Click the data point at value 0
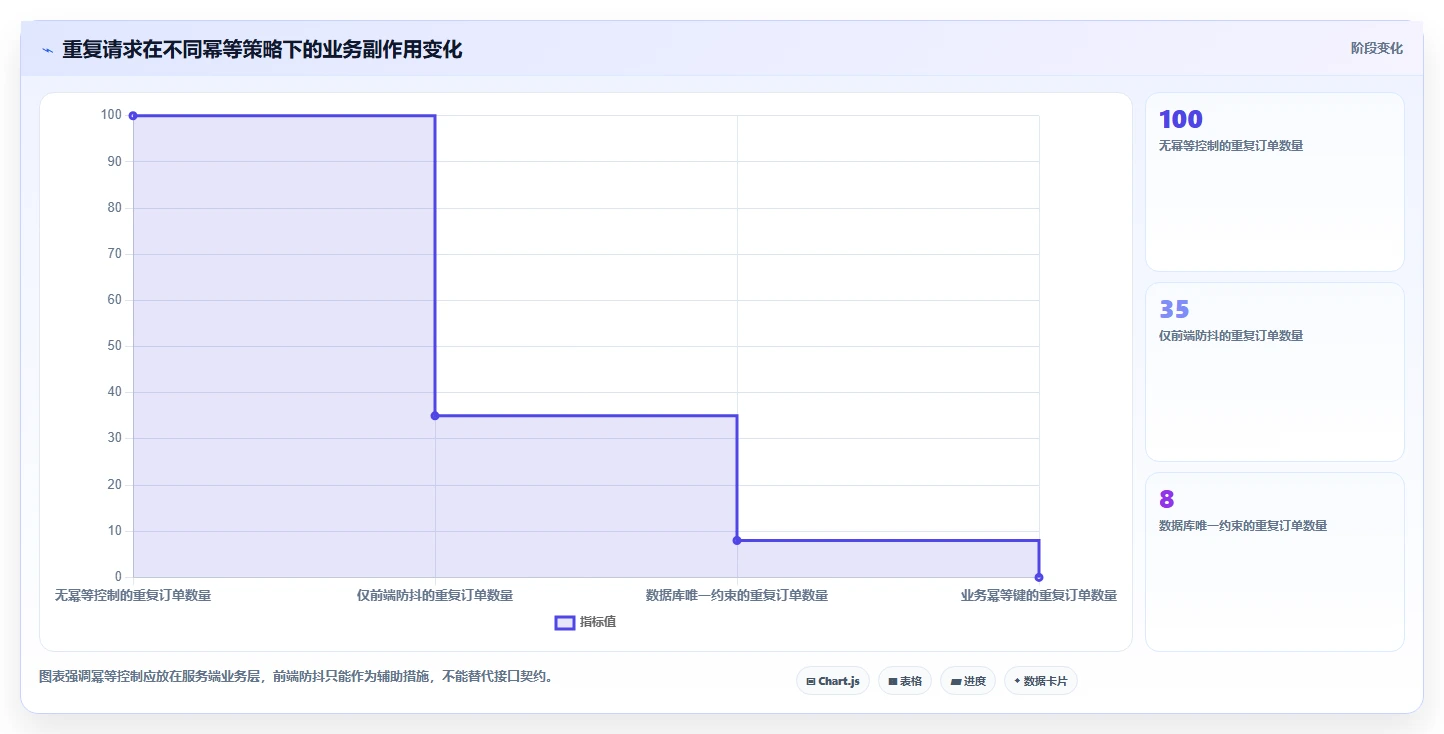This screenshot has height=734, width=1444. click(x=1039, y=577)
